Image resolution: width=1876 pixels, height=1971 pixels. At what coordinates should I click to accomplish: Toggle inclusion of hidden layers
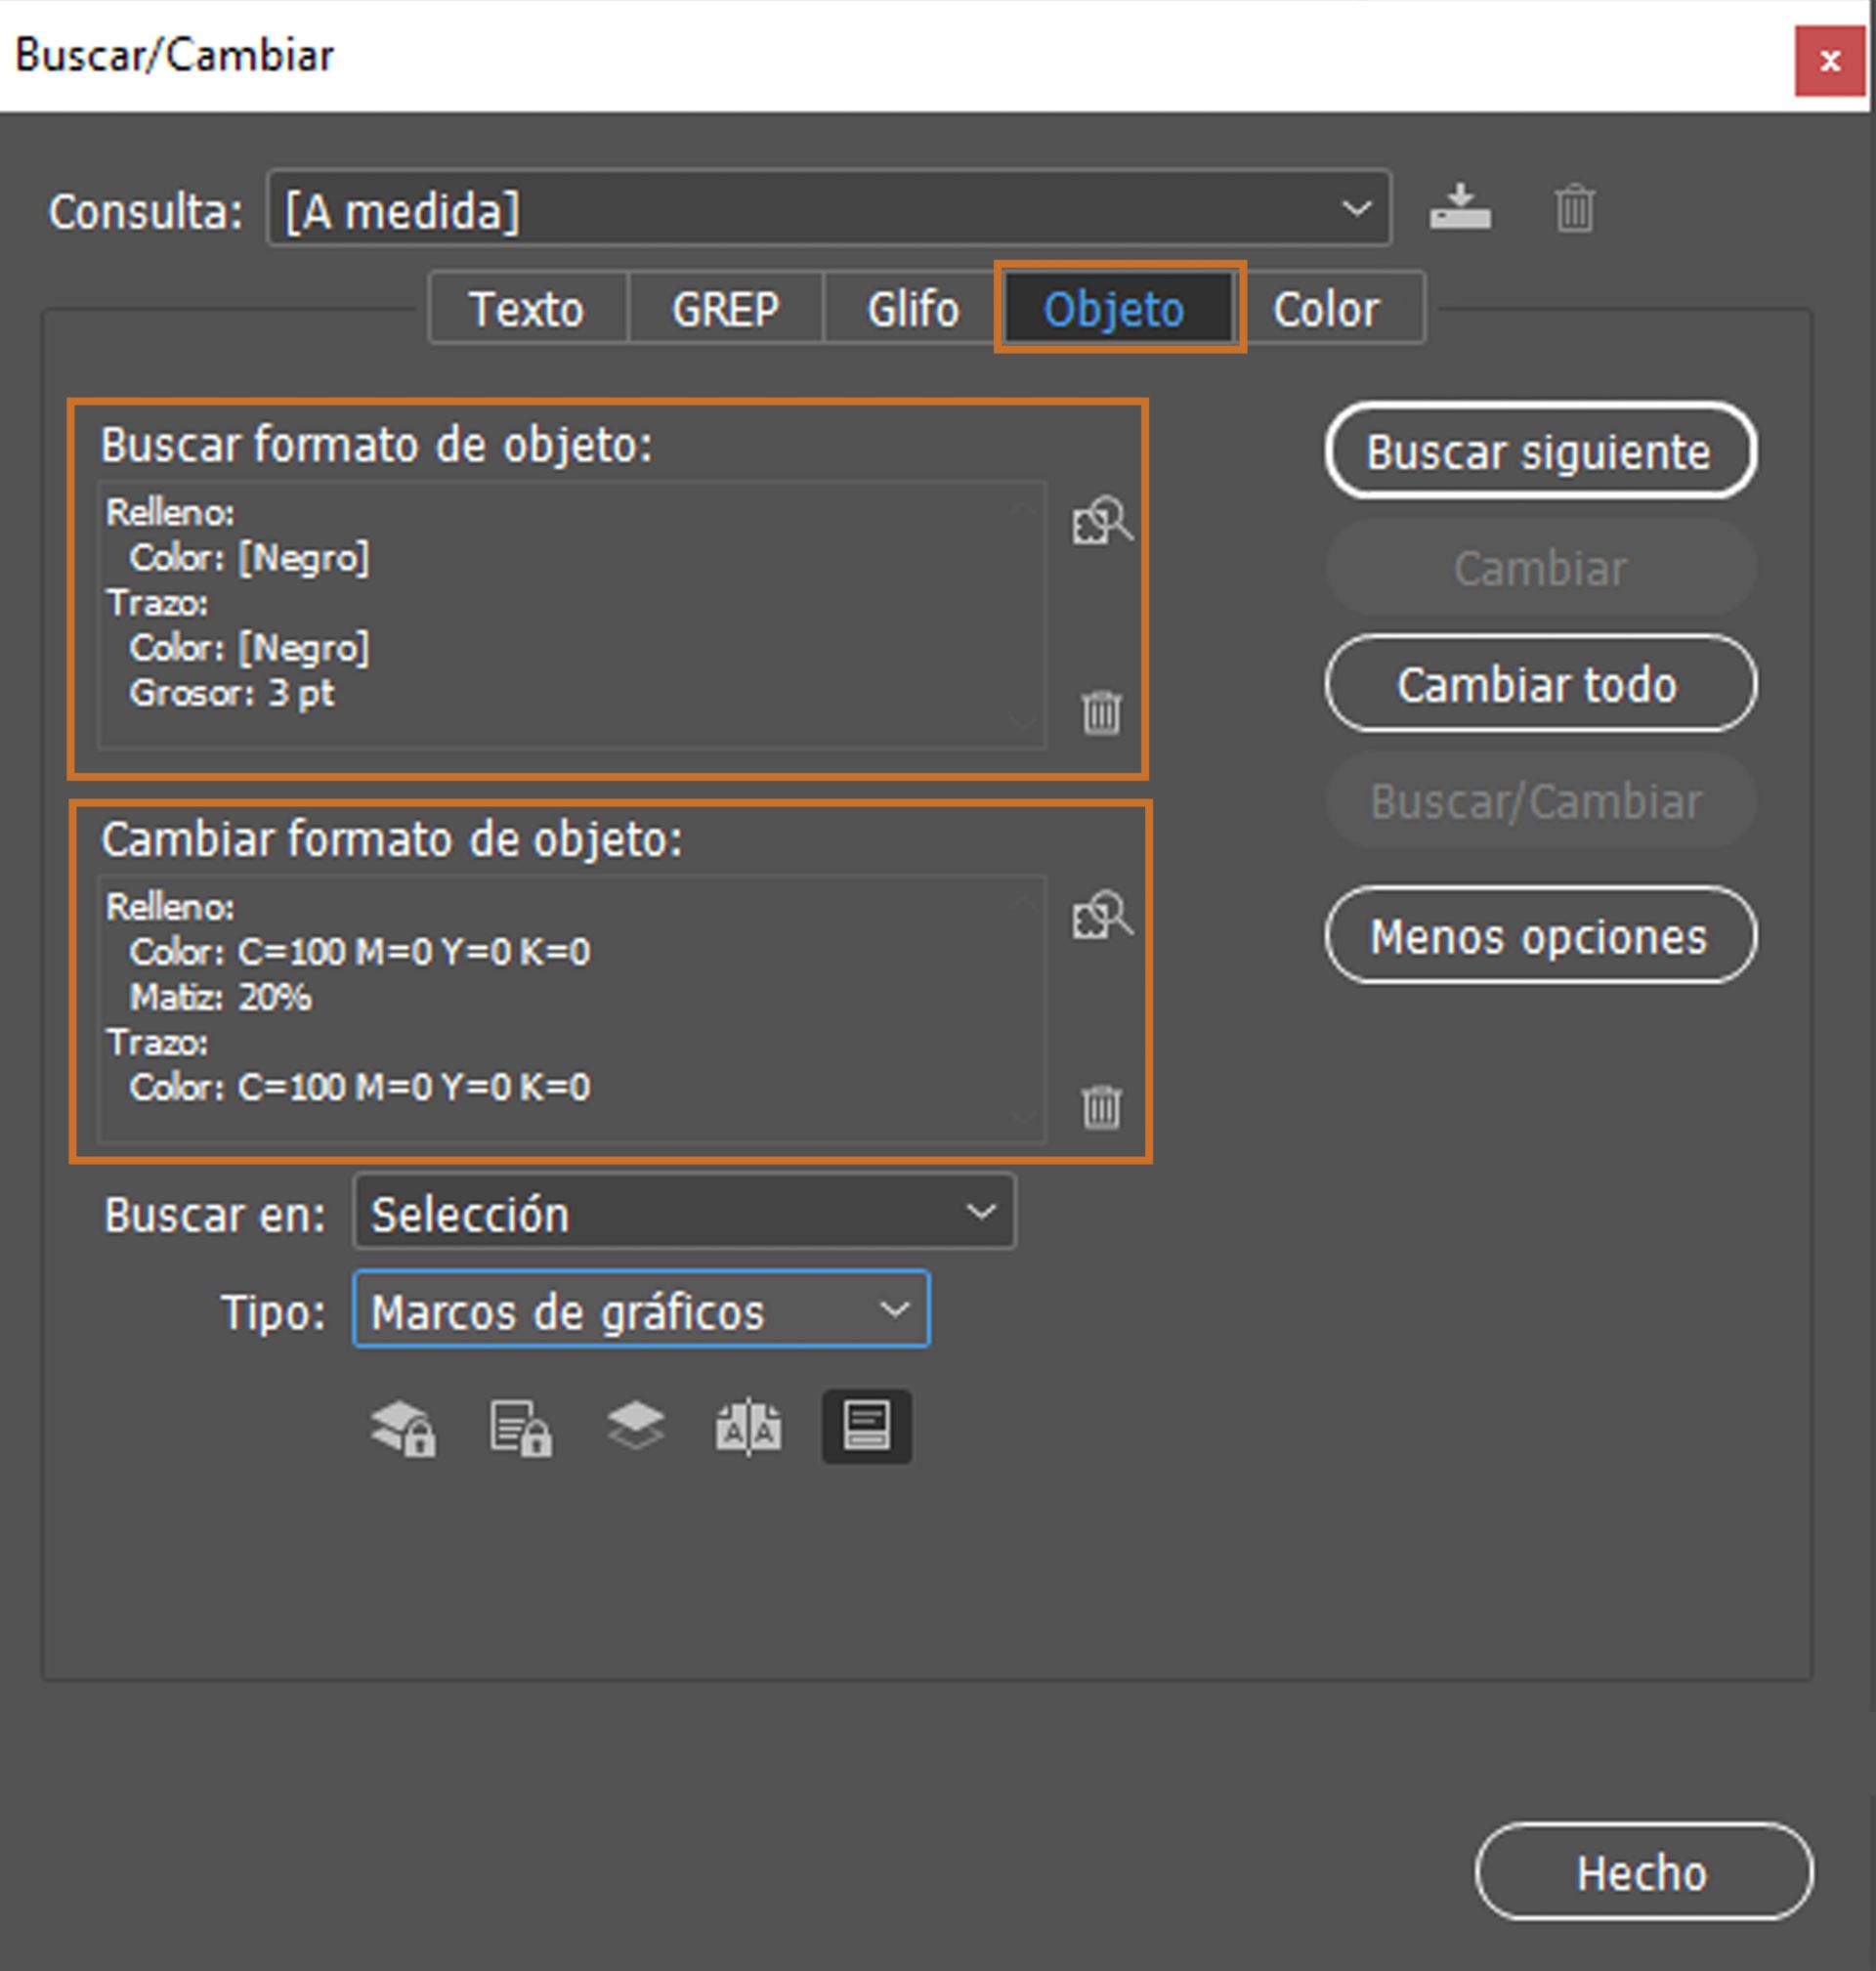pos(637,1426)
